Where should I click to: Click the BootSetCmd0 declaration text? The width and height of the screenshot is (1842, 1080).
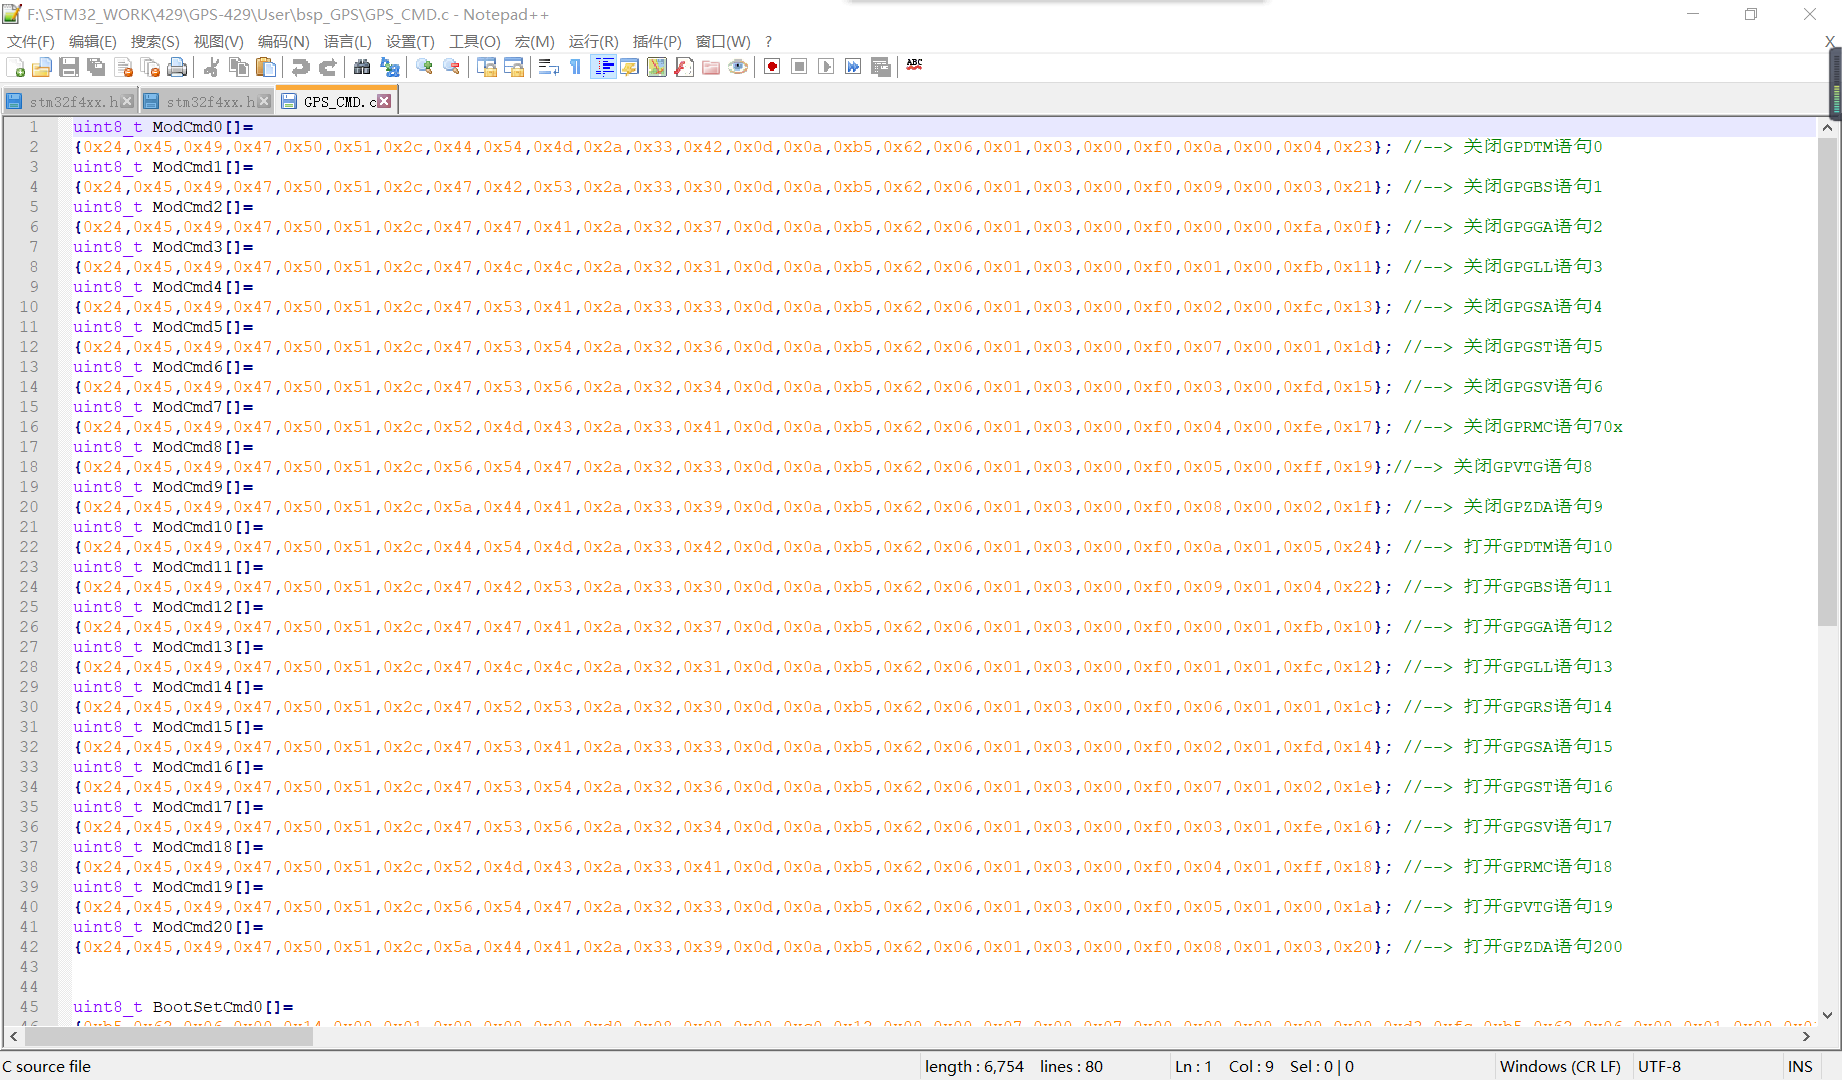183,1007
